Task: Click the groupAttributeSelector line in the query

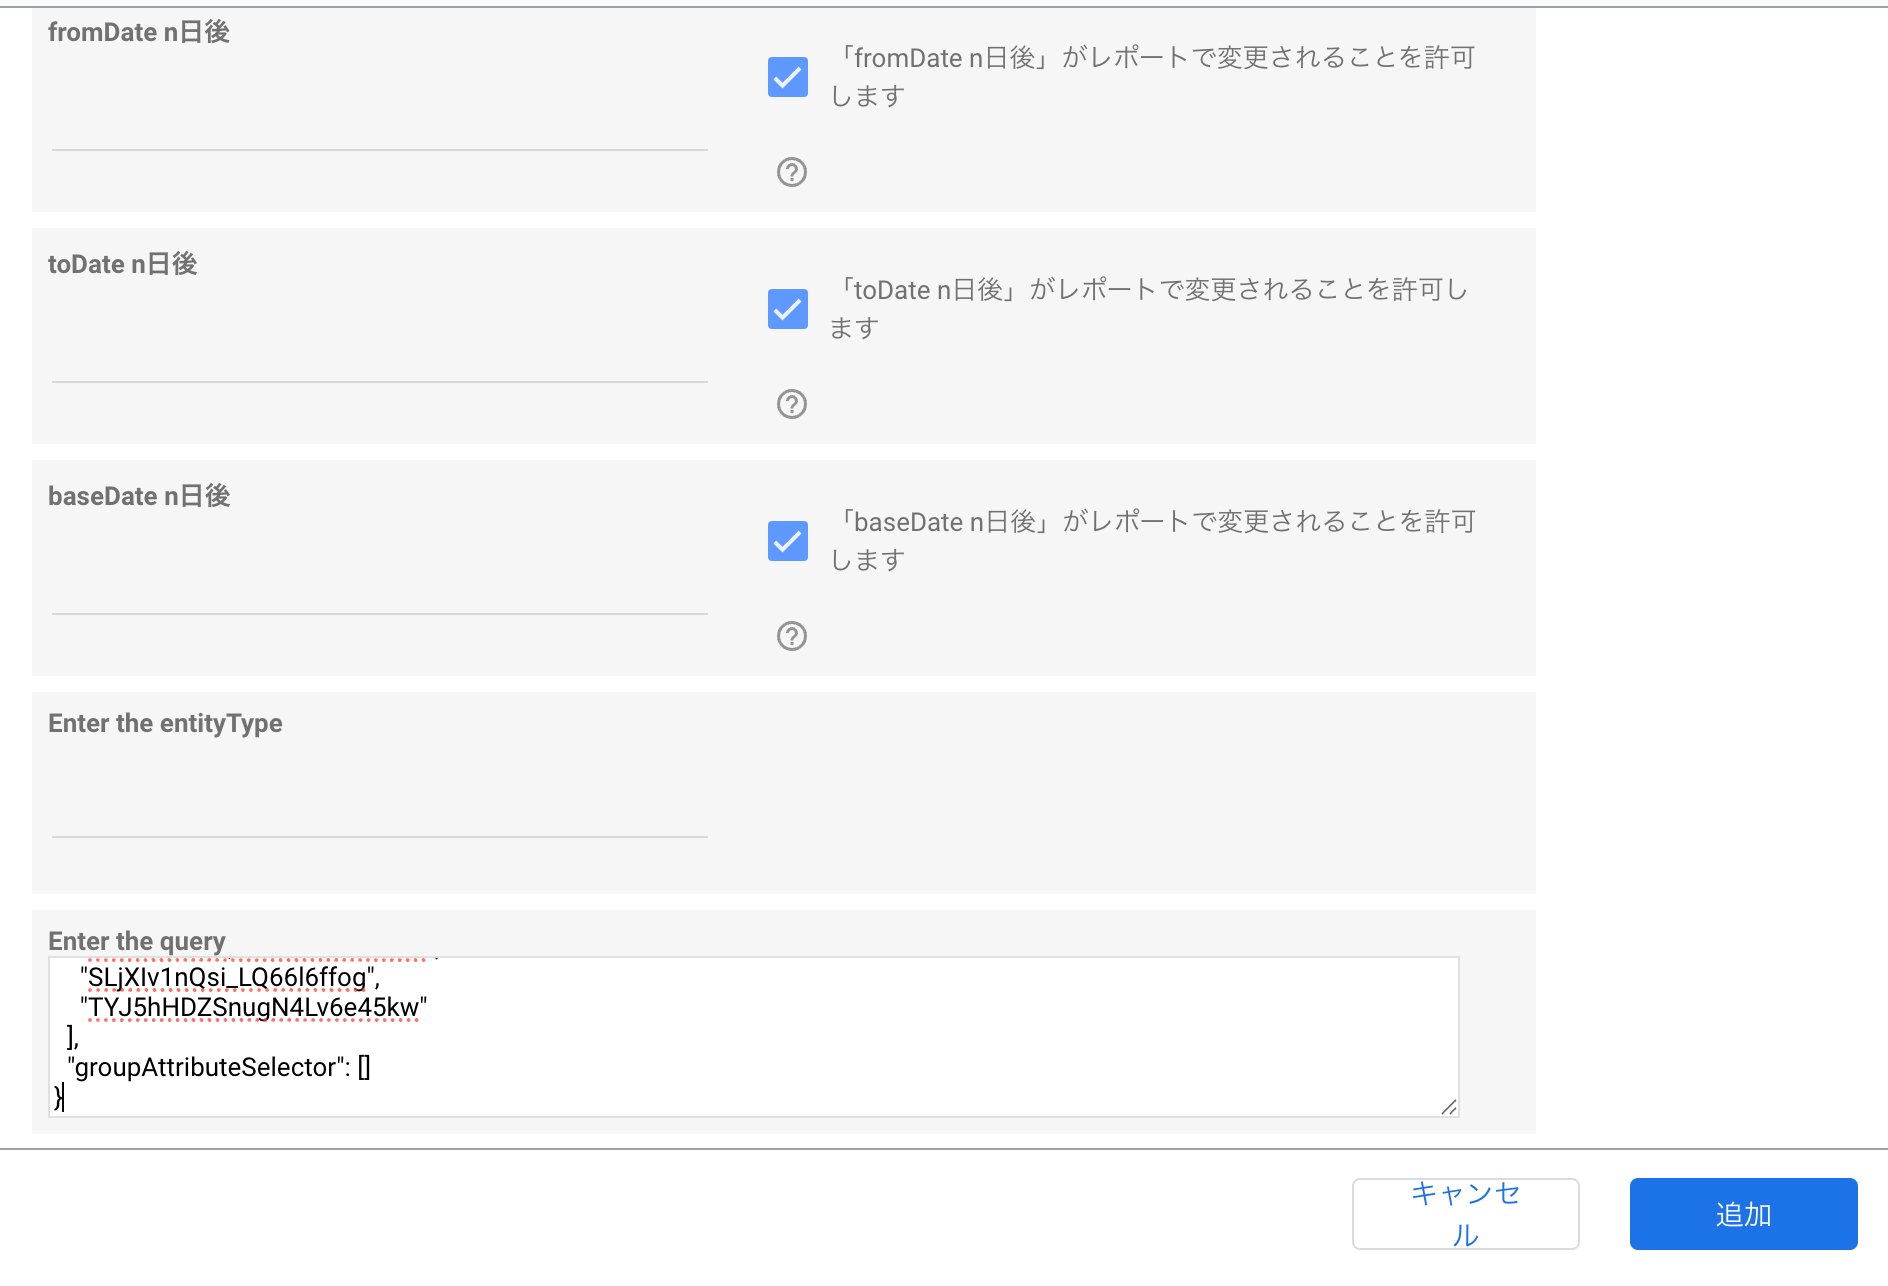Action: click(219, 1067)
